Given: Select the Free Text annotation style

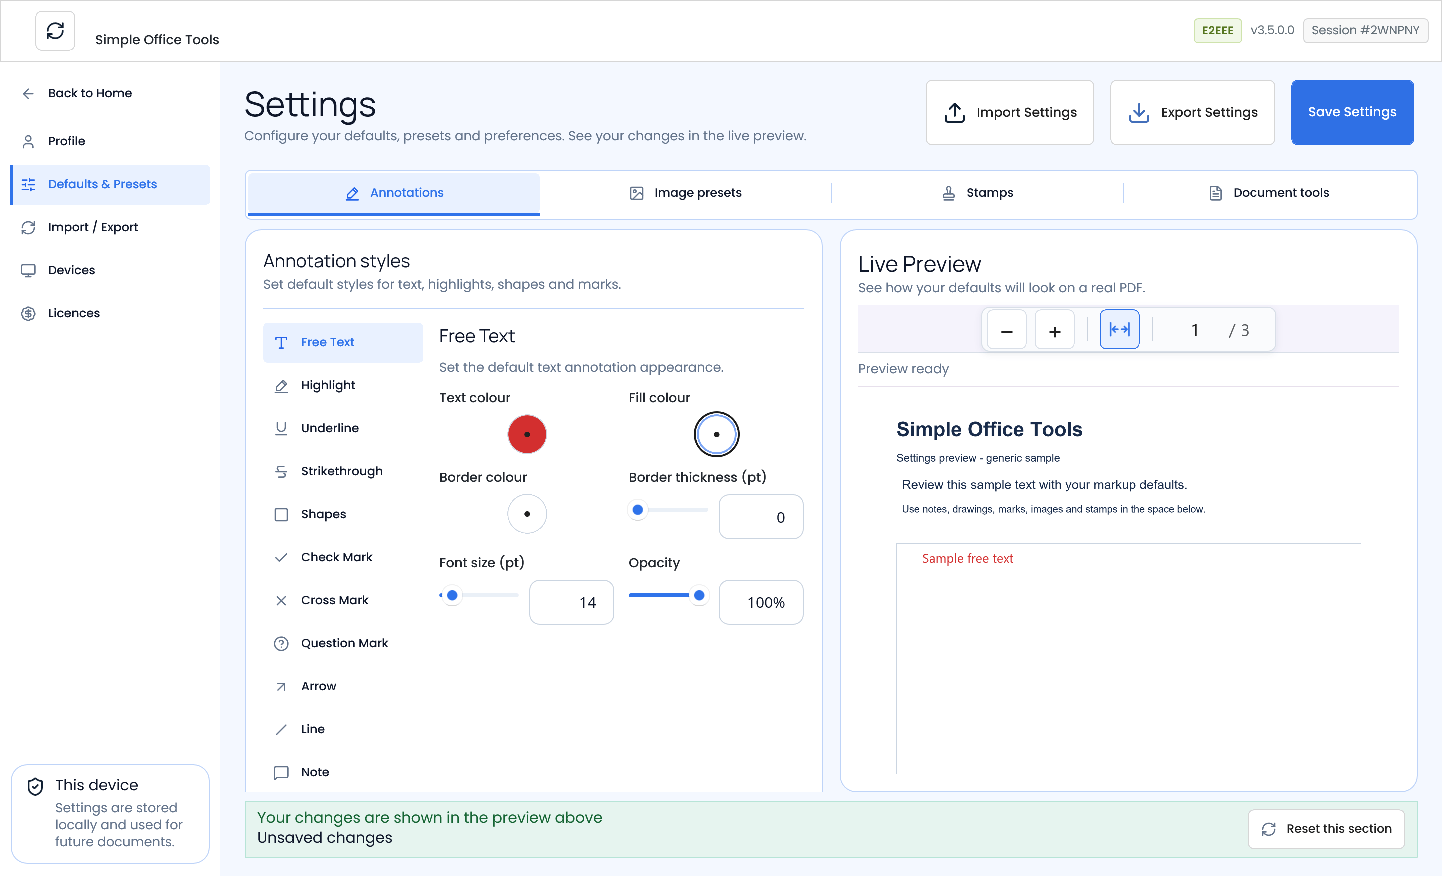Looking at the screenshot, I should pyautogui.click(x=343, y=342).
